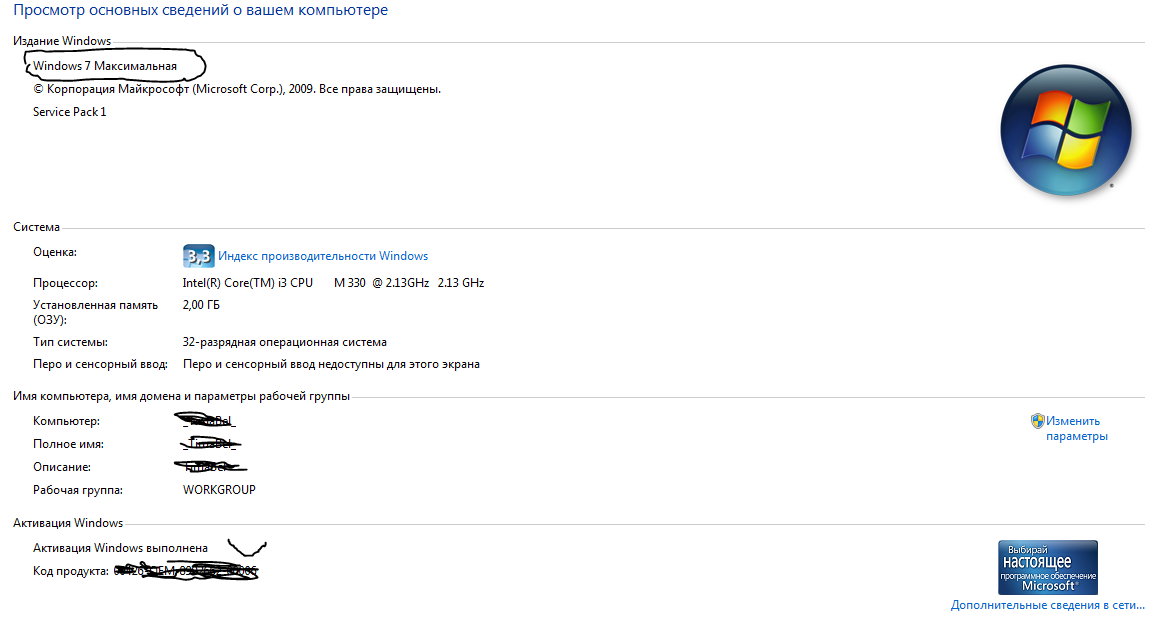The height and width of the screenshot is (627, 1152).
Task: Click the Издание Windows section header
Action: pos(62,41)
